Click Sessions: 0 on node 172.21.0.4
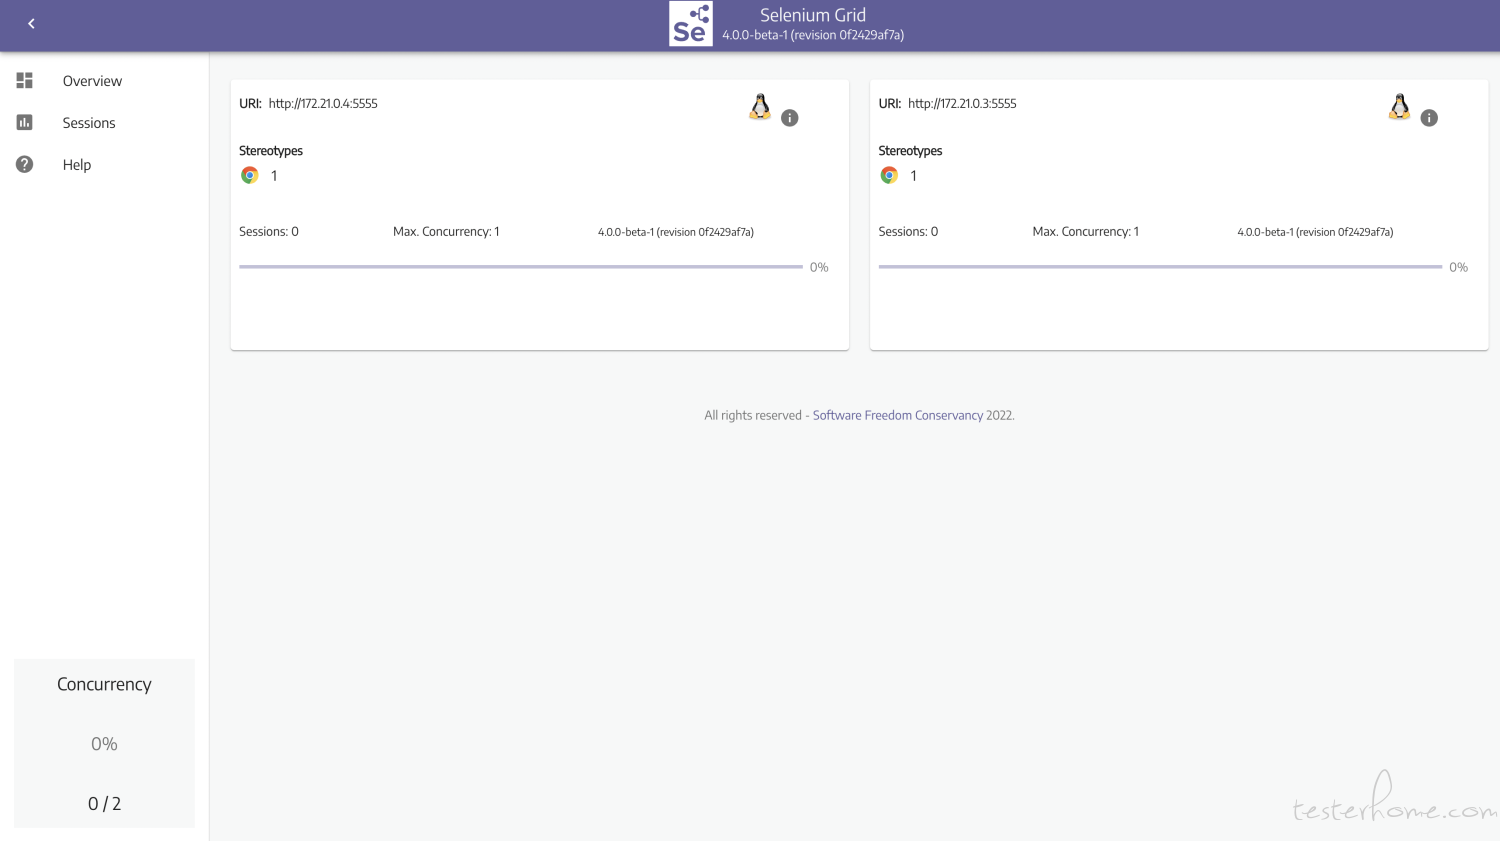This screenshot has height=841, width=1500. (269, 232)
